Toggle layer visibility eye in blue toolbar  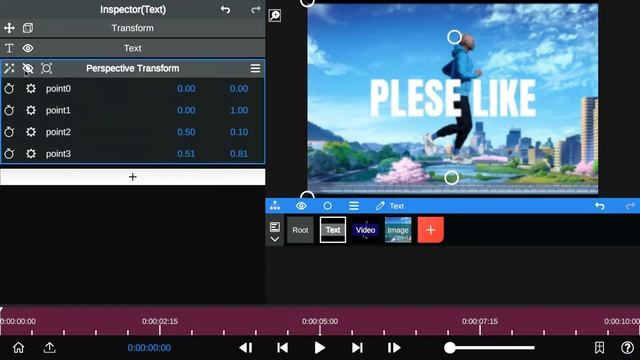(301, 206)
